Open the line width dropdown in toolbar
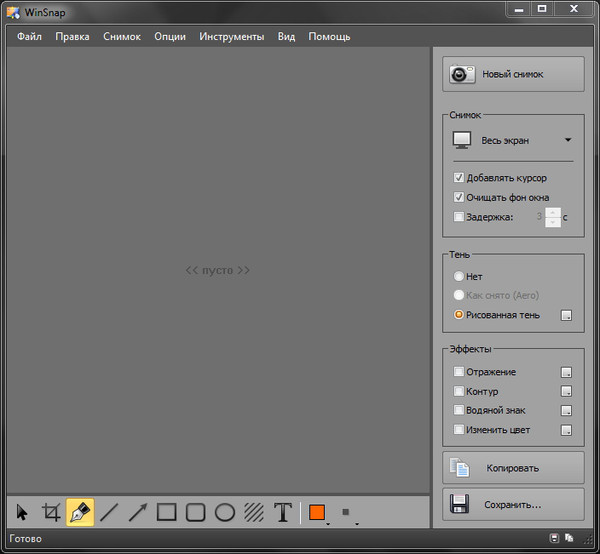 click(346, 514)
